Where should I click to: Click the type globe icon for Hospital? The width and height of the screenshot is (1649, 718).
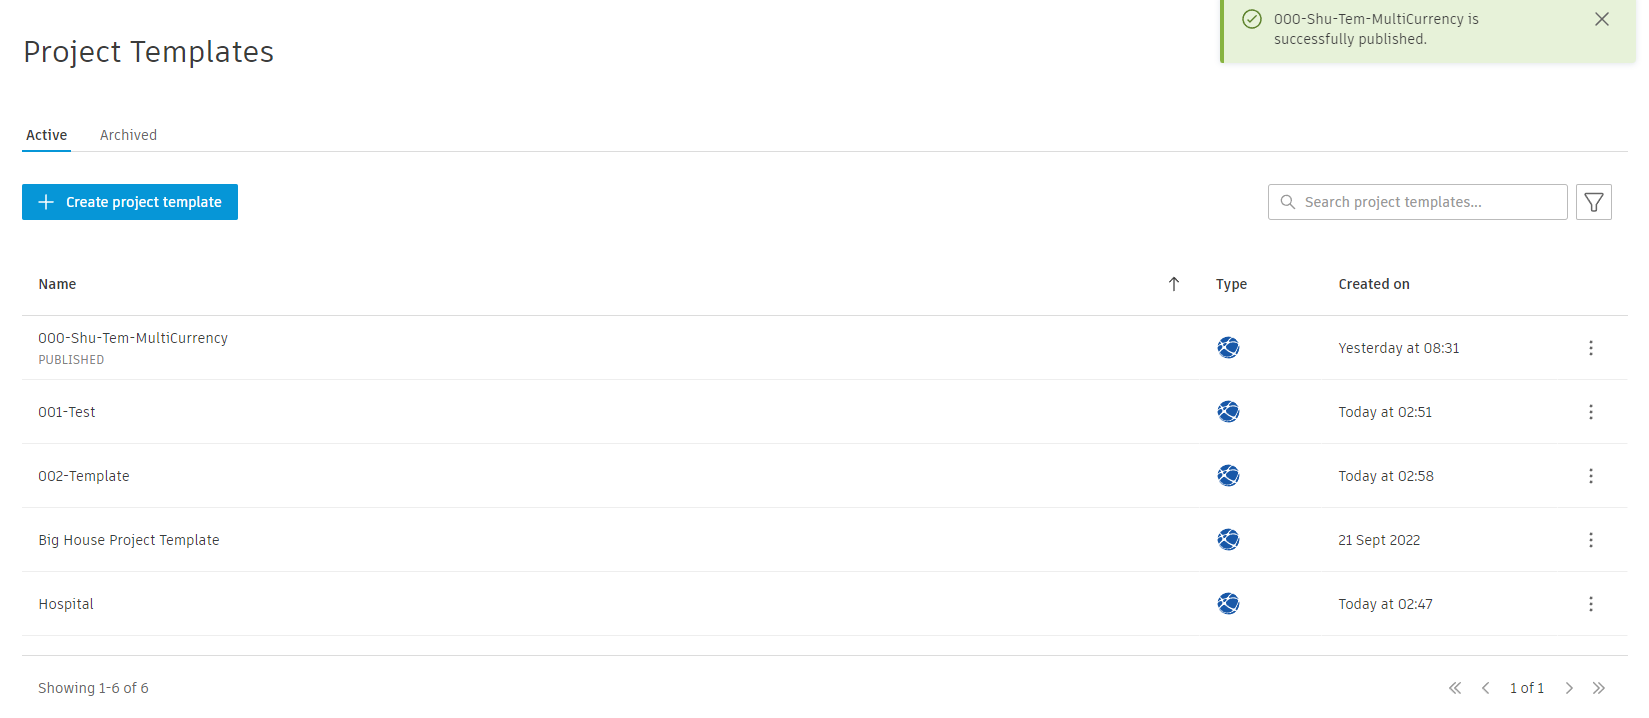(1228, 604)
